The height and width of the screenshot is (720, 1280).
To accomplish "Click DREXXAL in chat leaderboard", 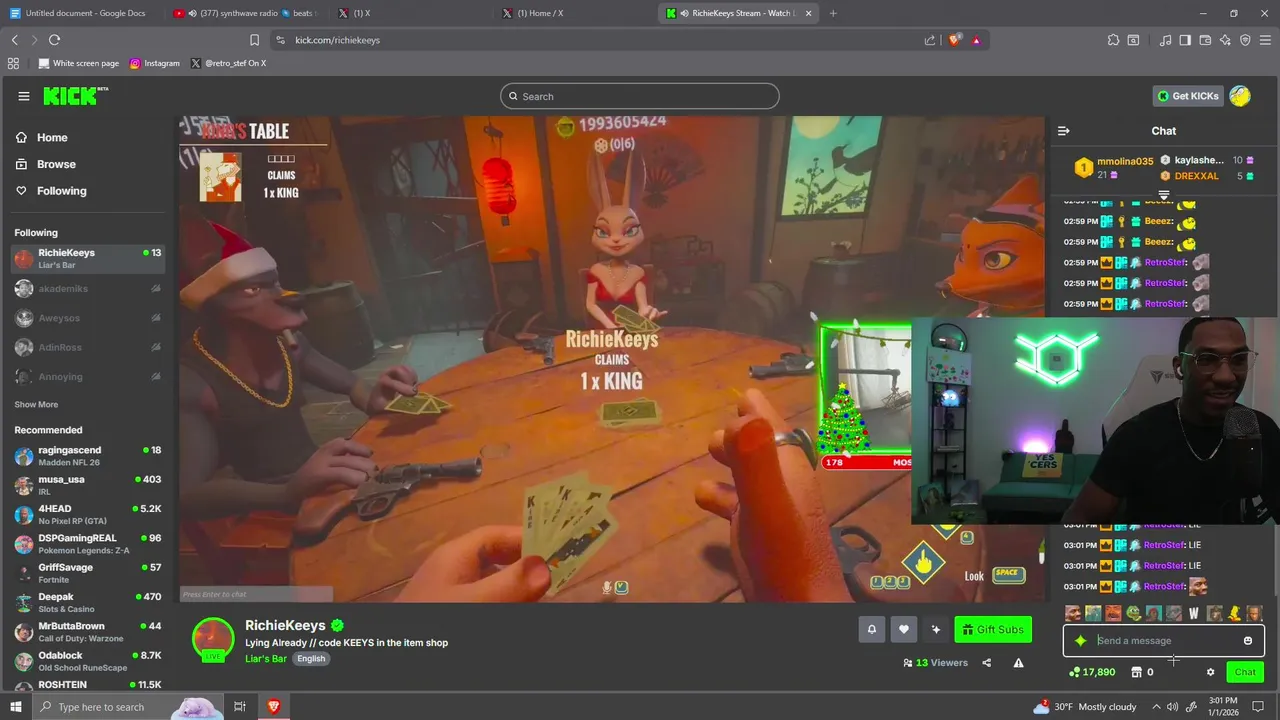I will 1196,176.
